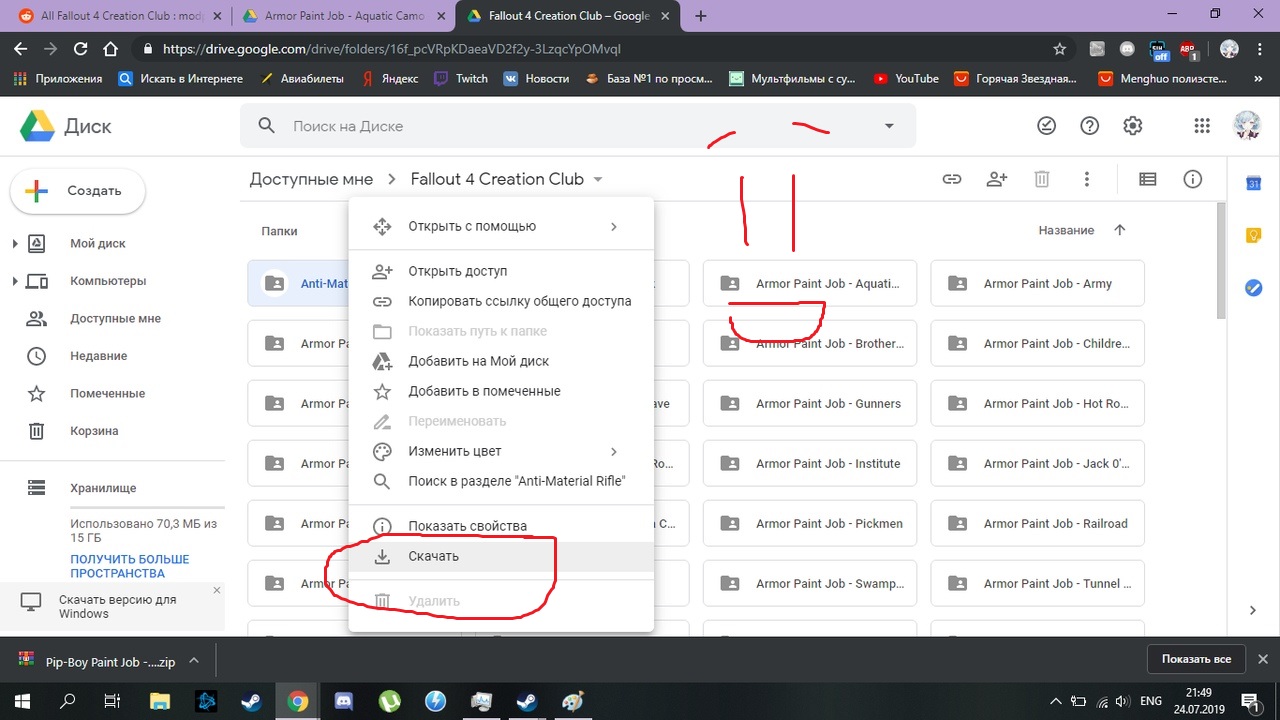
Task: Open Google Calendar from the side panel
Action: click(x=1253, y=183)
